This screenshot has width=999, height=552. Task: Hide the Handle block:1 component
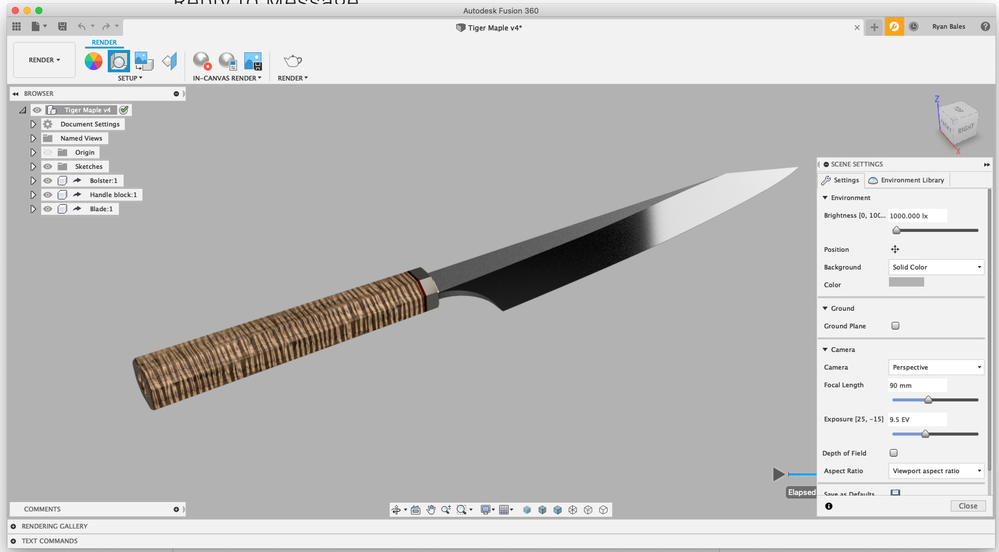click(48, 194)
